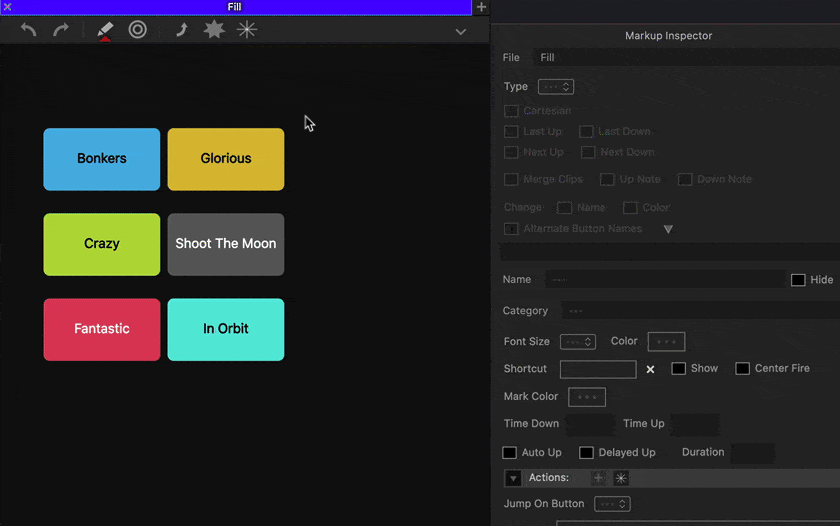Click the undo arrow icon
The width and height of the screenshot is (840, 526).
point(28,29)
